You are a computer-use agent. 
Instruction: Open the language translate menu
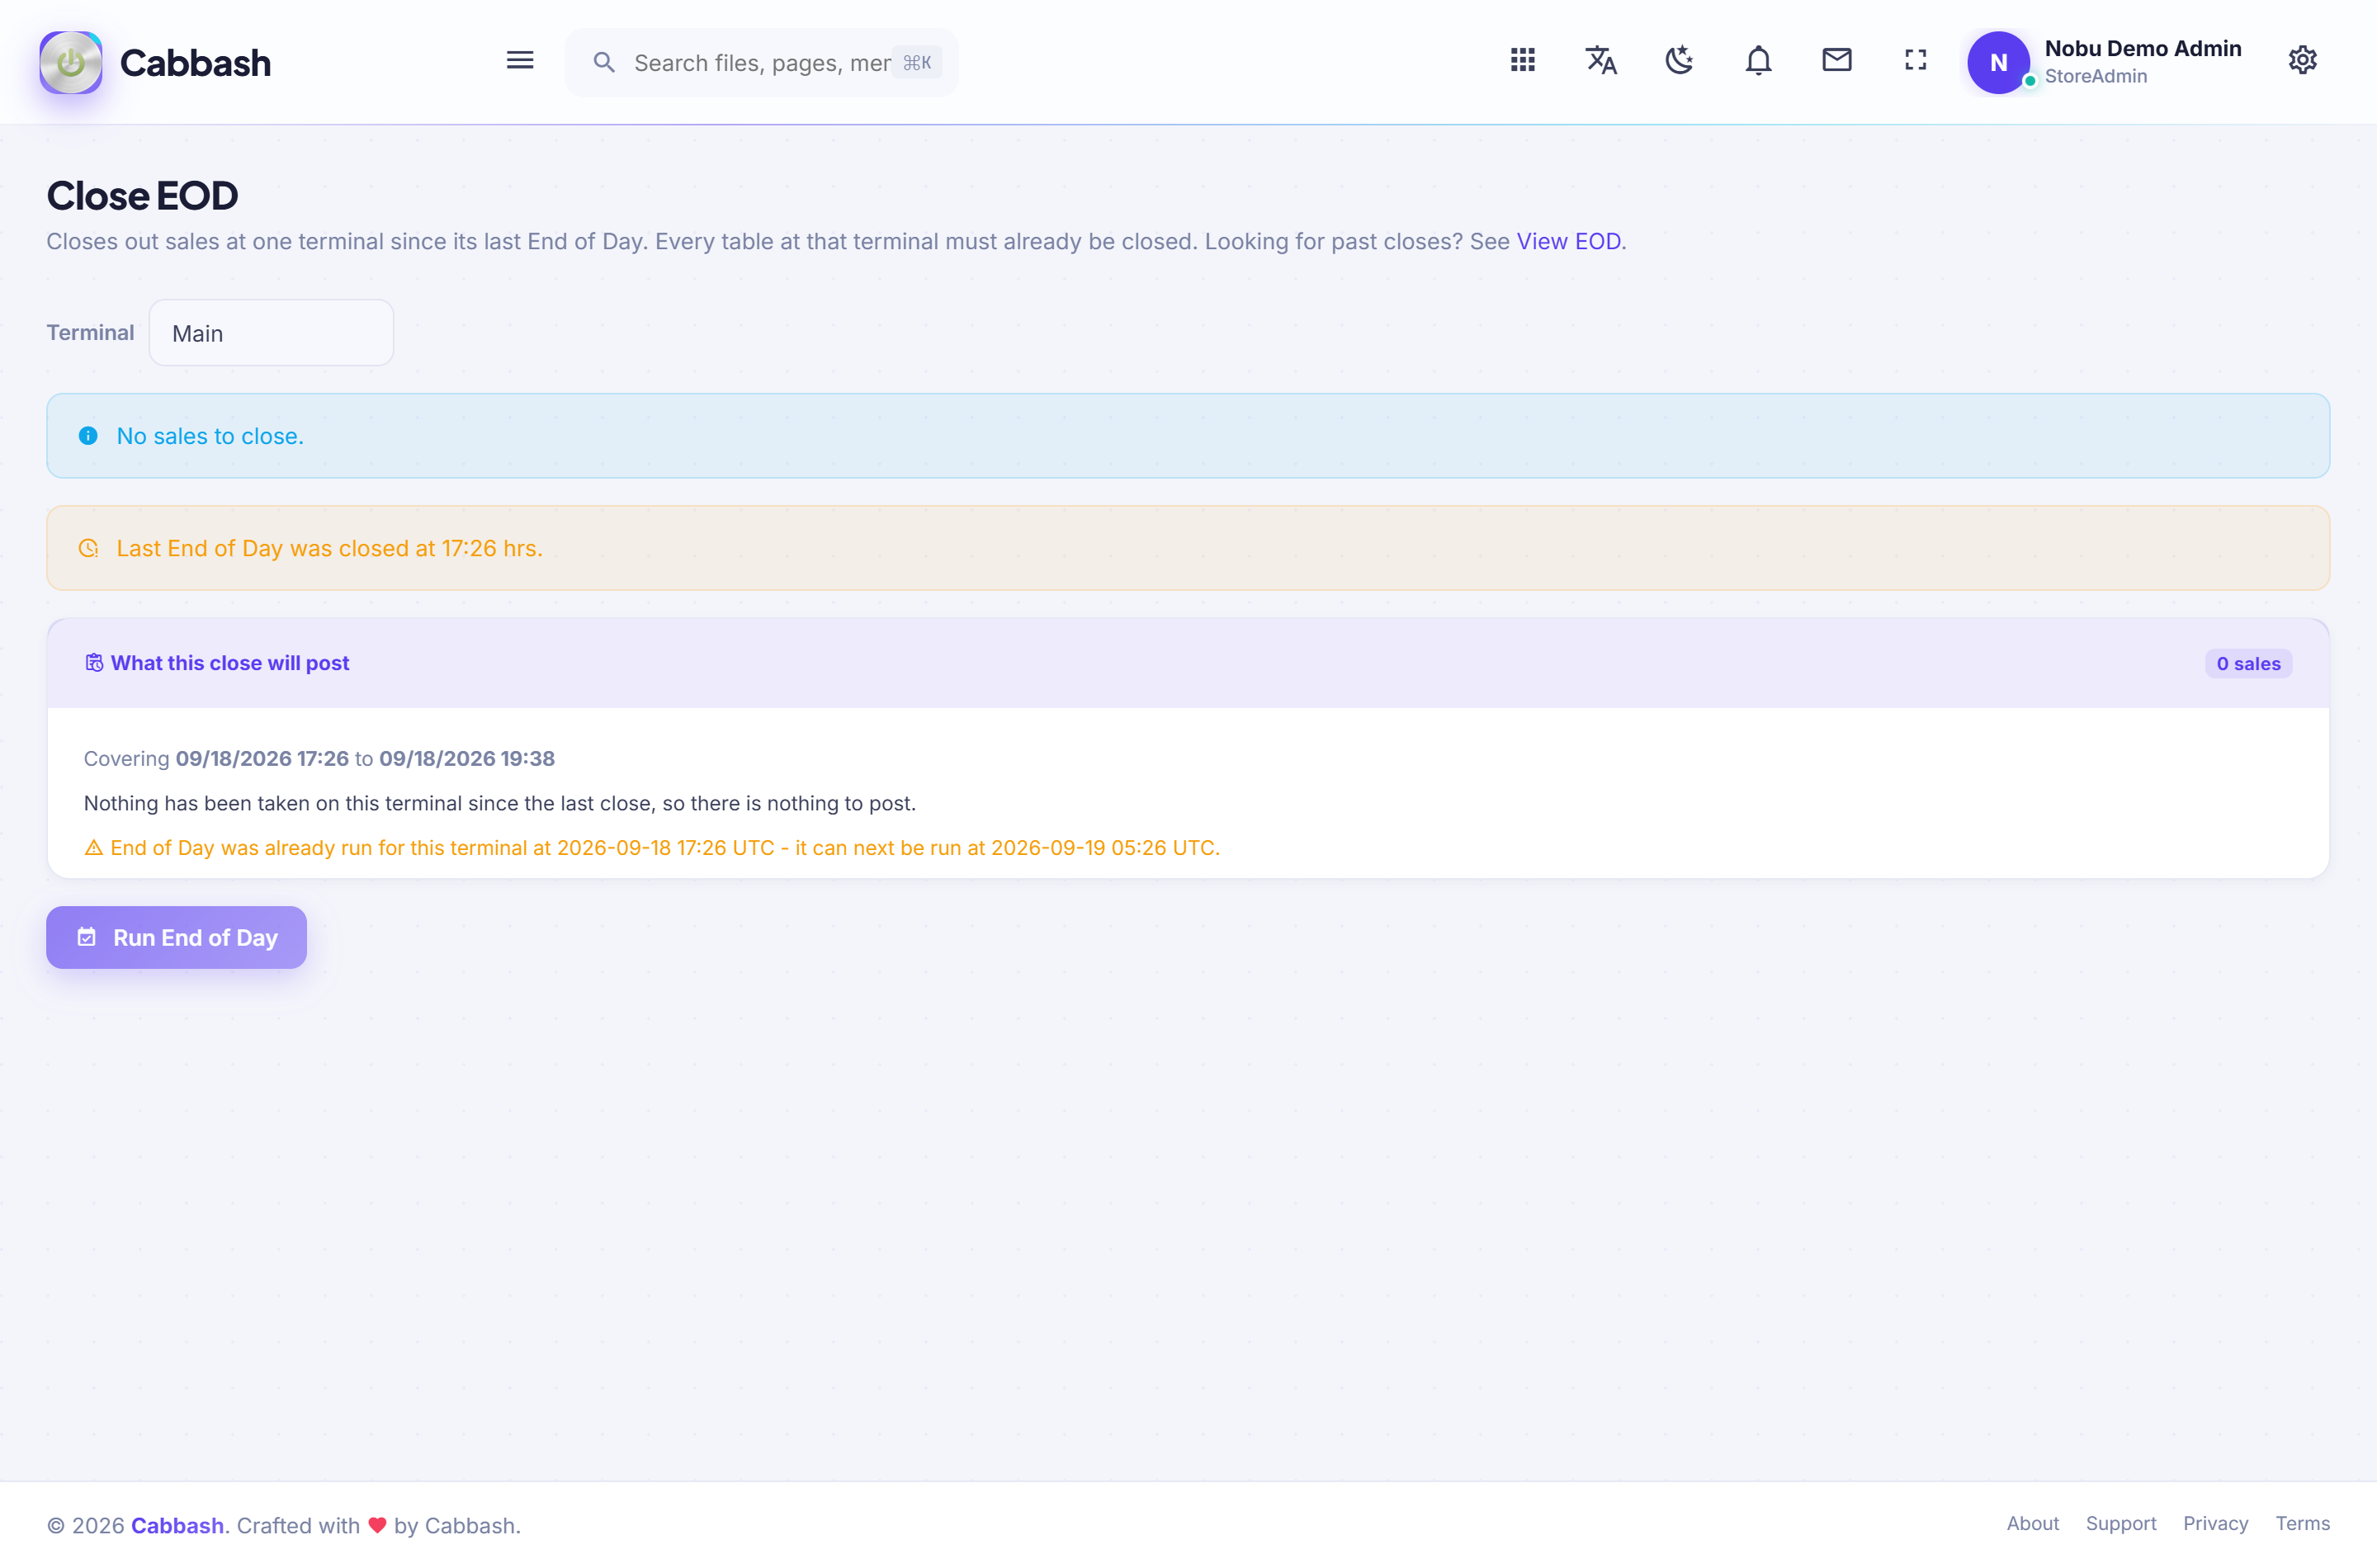click(x=1601, y=60)
